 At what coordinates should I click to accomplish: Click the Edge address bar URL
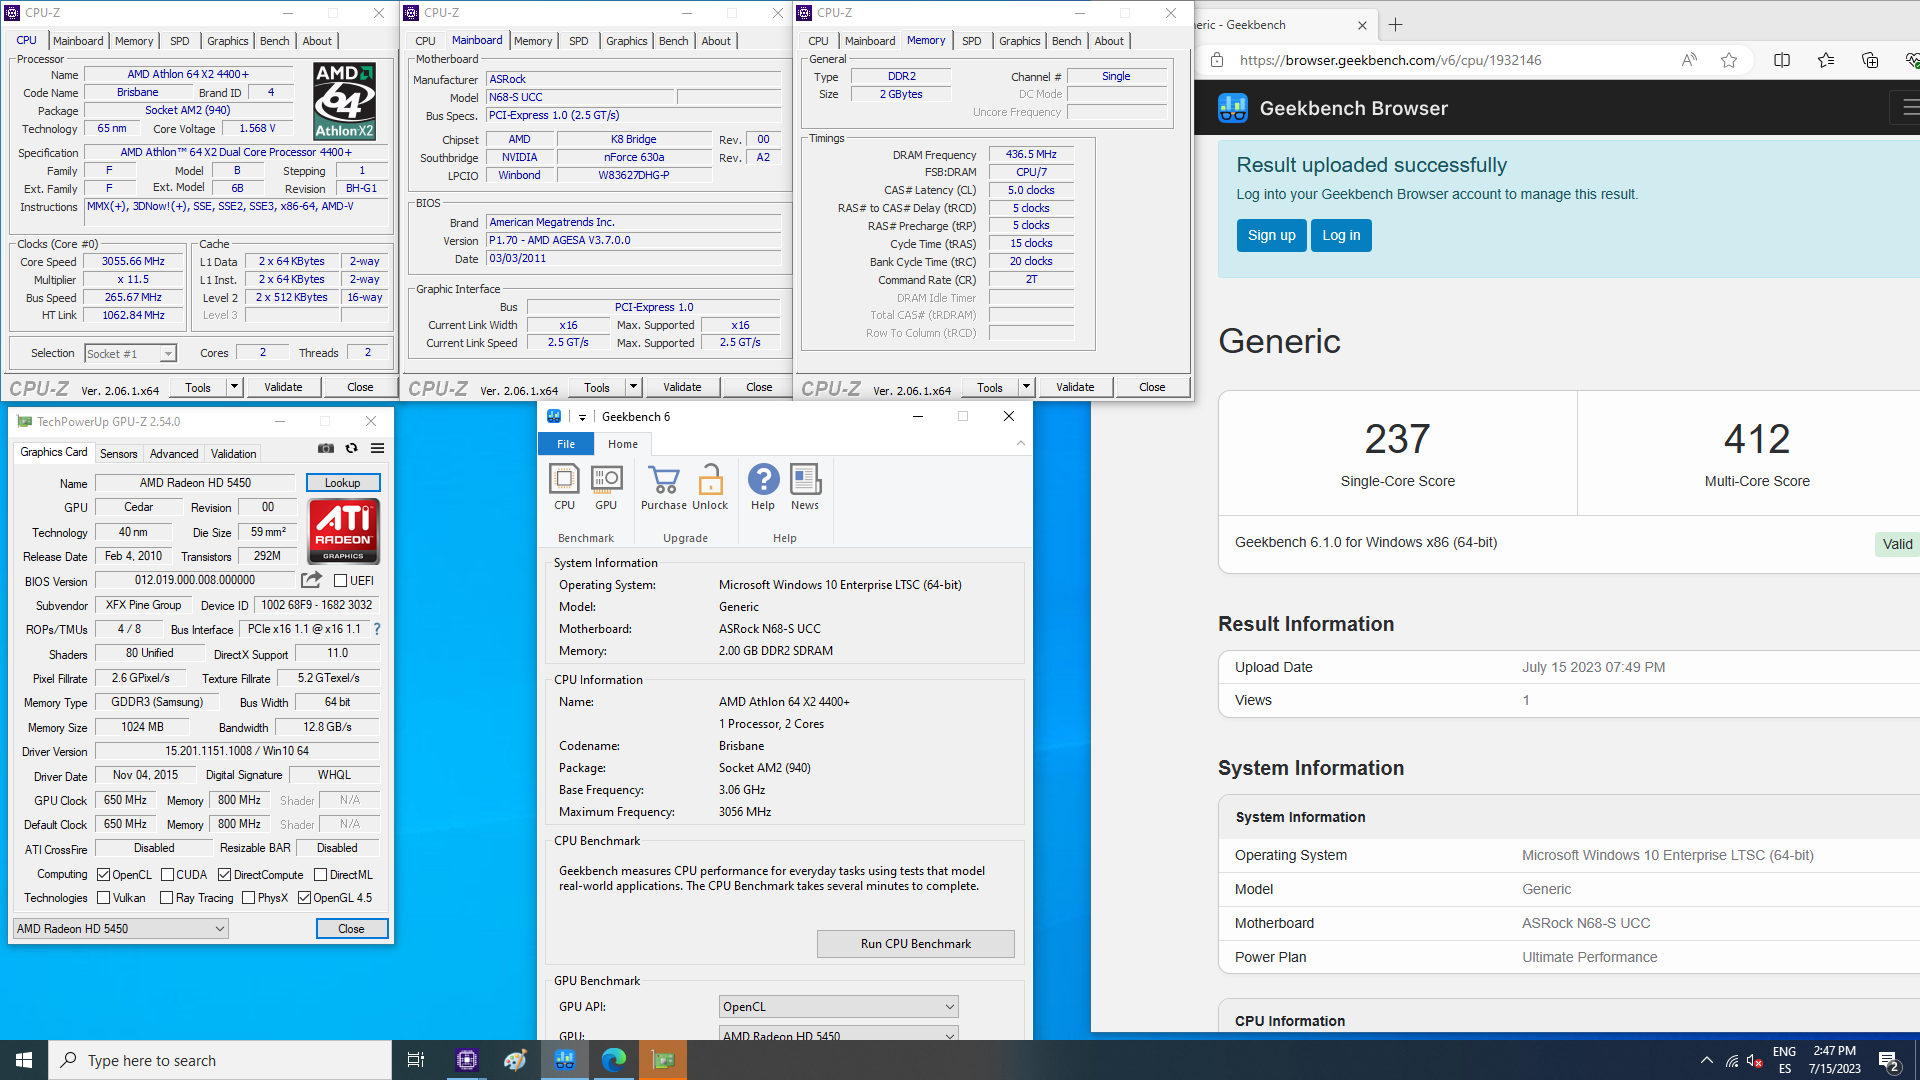tap(1390, 60)
